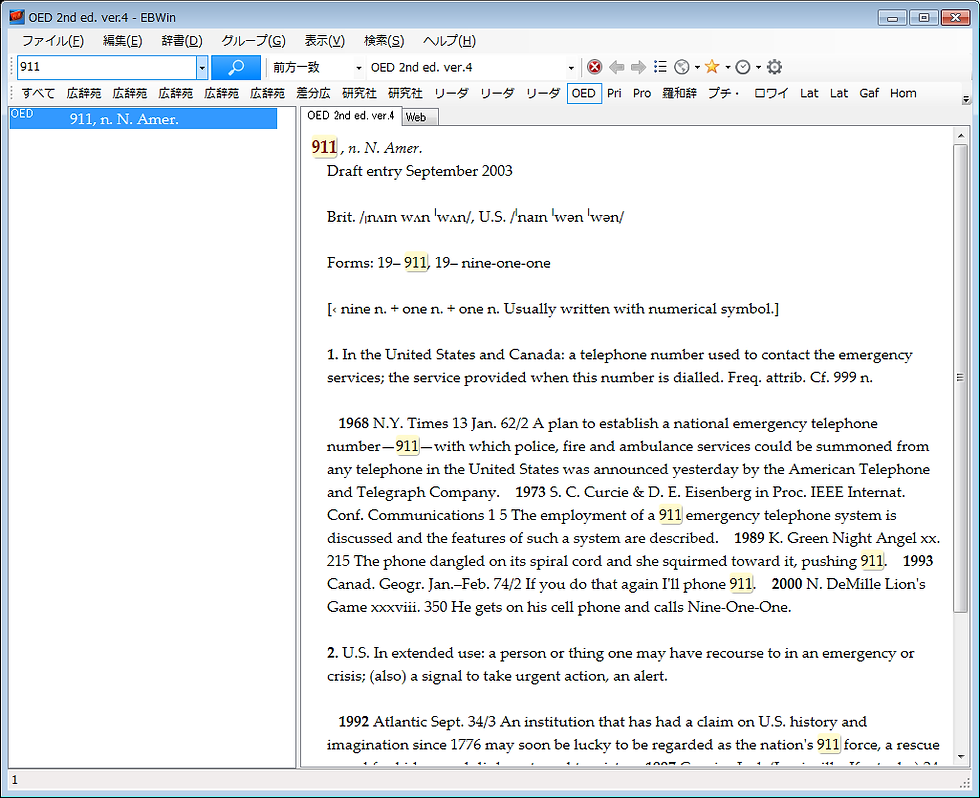Click the 'Cf. 999 n.' cross-reference text
The width and height of the screenshot is (980, 798).
click(x=841, y=377)
